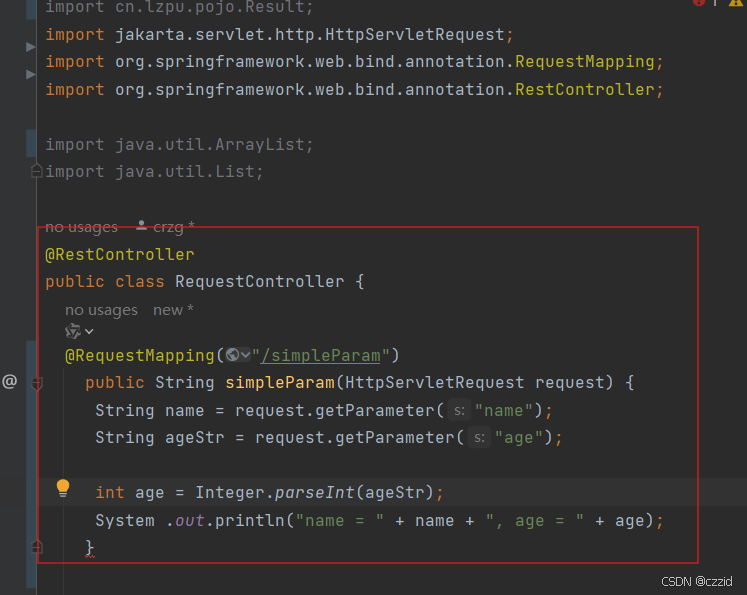Click the RestController import class name
The image size is (747, 595).
pyautogui.click(x=585, y=90)
